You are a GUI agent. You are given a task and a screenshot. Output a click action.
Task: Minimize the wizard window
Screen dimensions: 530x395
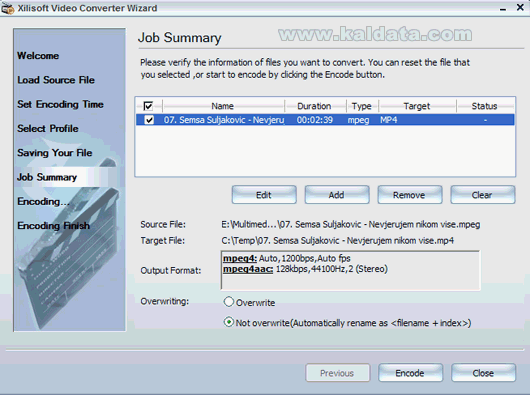[503, 8]
